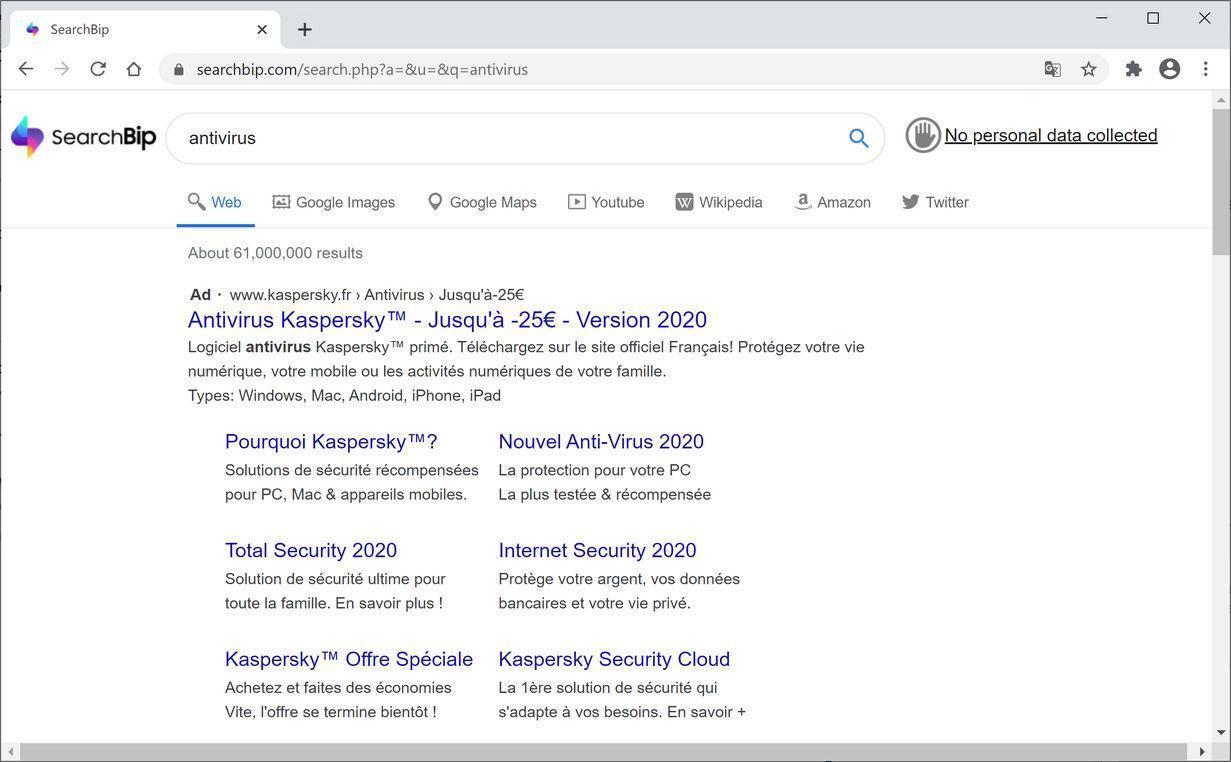The image size is (1231, 762).
Task: Click the 'About 61,000,000 results' text
Action: (x=275, y=253)
